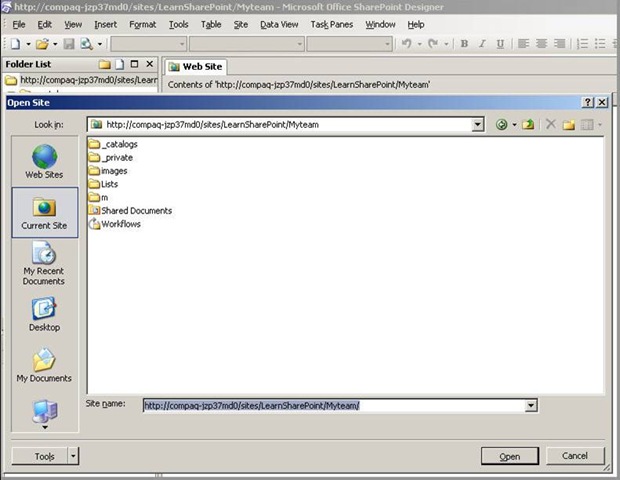Image resolution: width=620 pixels, height=480 pixels.
Task: Go up one level in dialog
Action: coord(528,125)
